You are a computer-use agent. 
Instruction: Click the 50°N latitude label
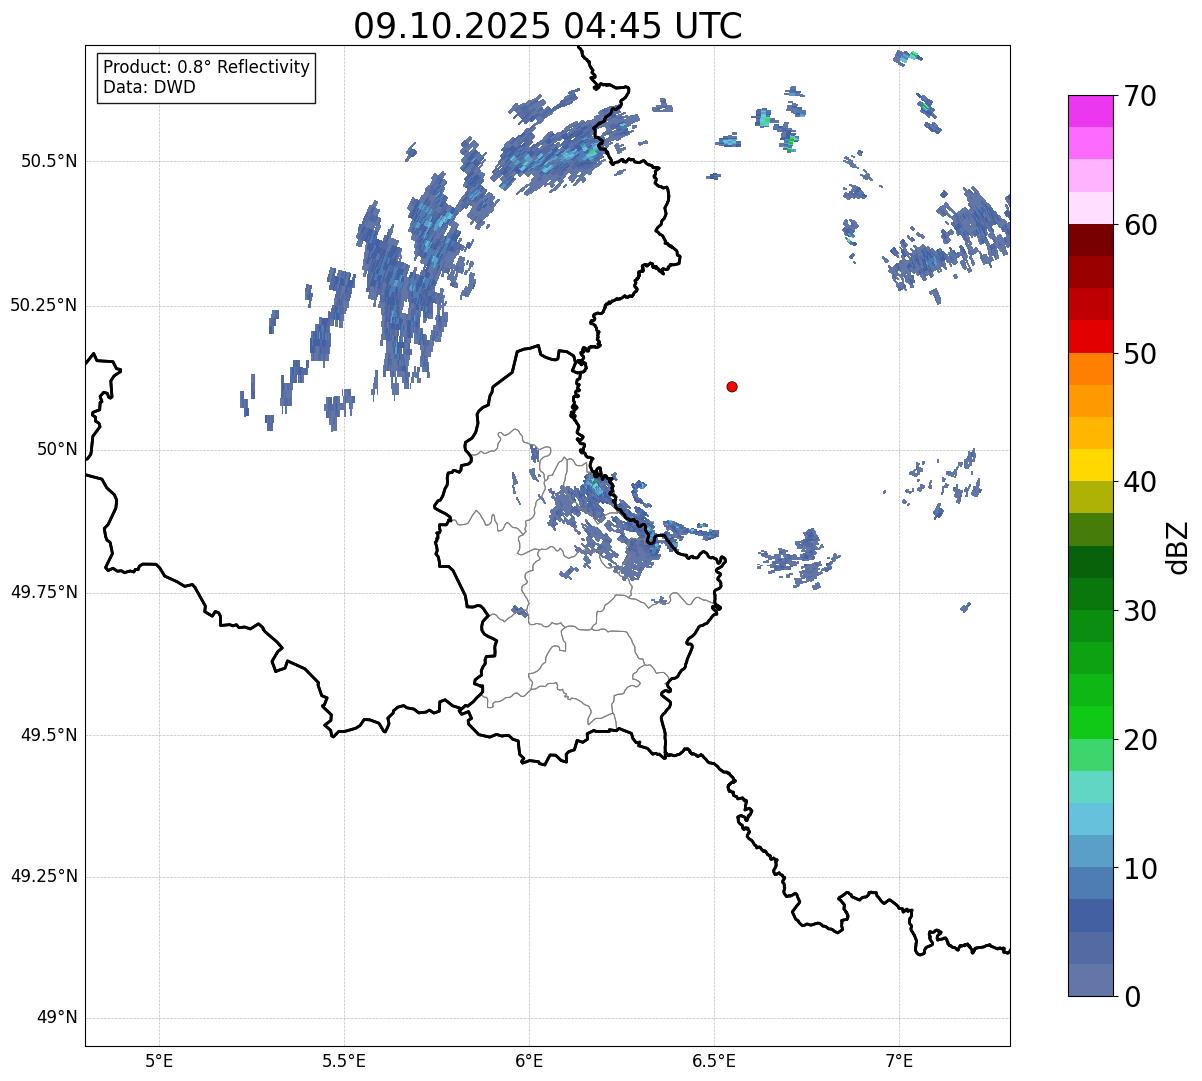[57, 449]
